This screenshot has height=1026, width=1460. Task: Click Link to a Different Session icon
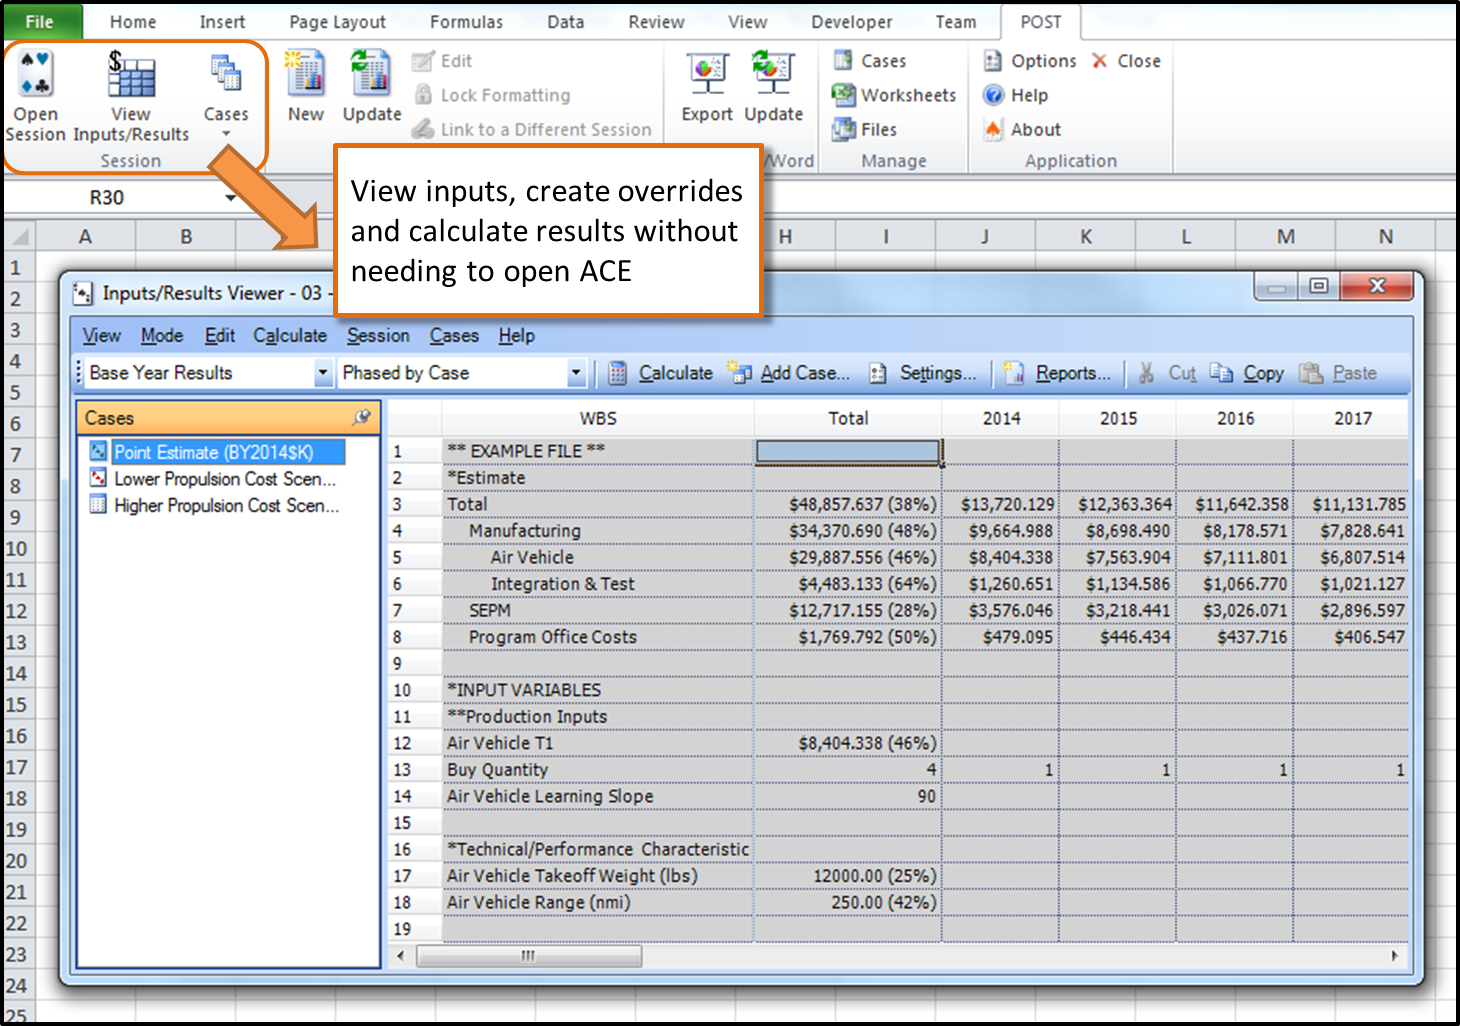tap(423, 129)
